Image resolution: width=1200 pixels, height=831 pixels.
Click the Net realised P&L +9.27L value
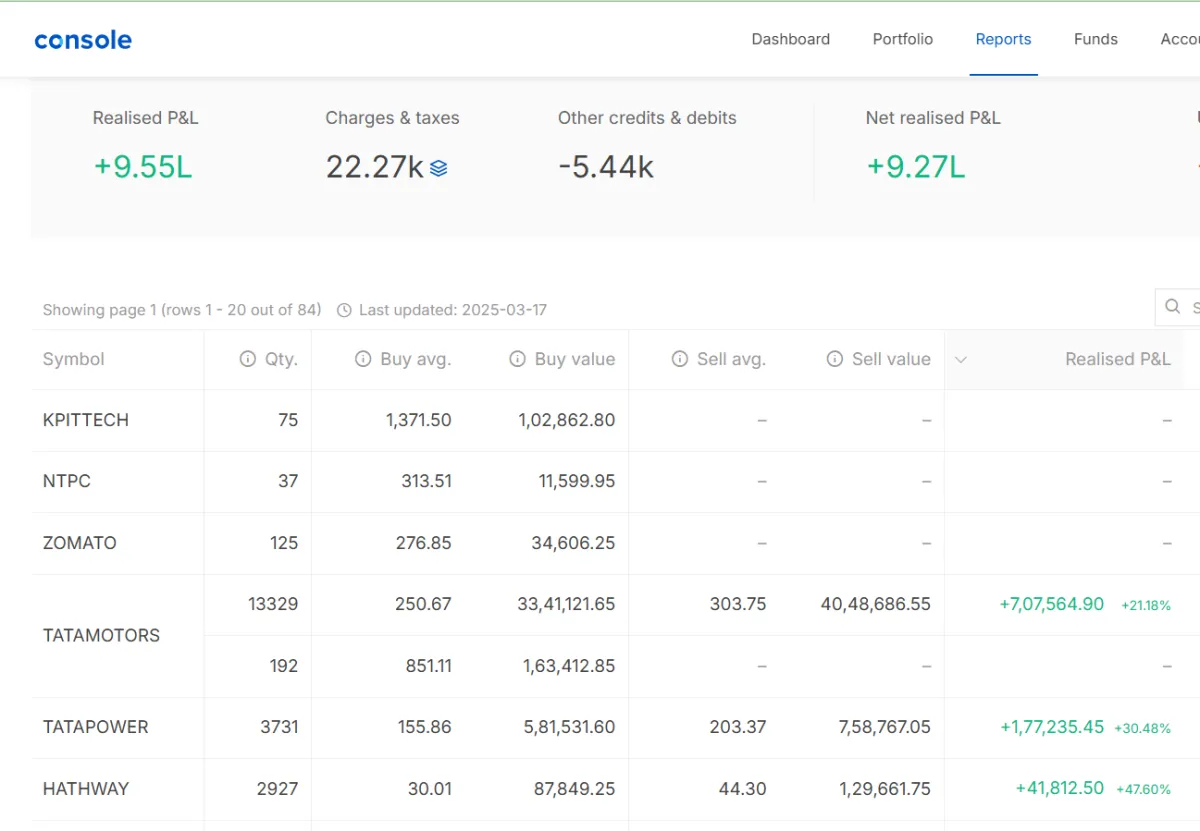point(915,167)
